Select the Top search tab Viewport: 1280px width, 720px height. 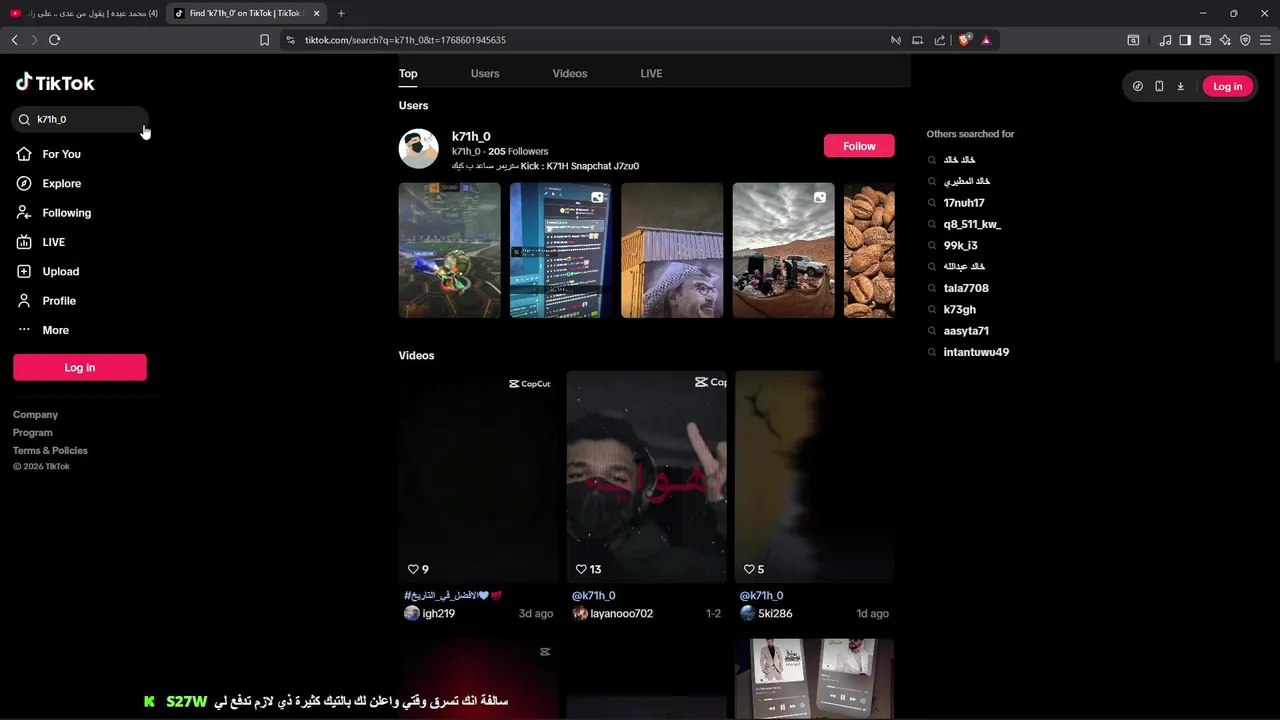click(408, 73)
